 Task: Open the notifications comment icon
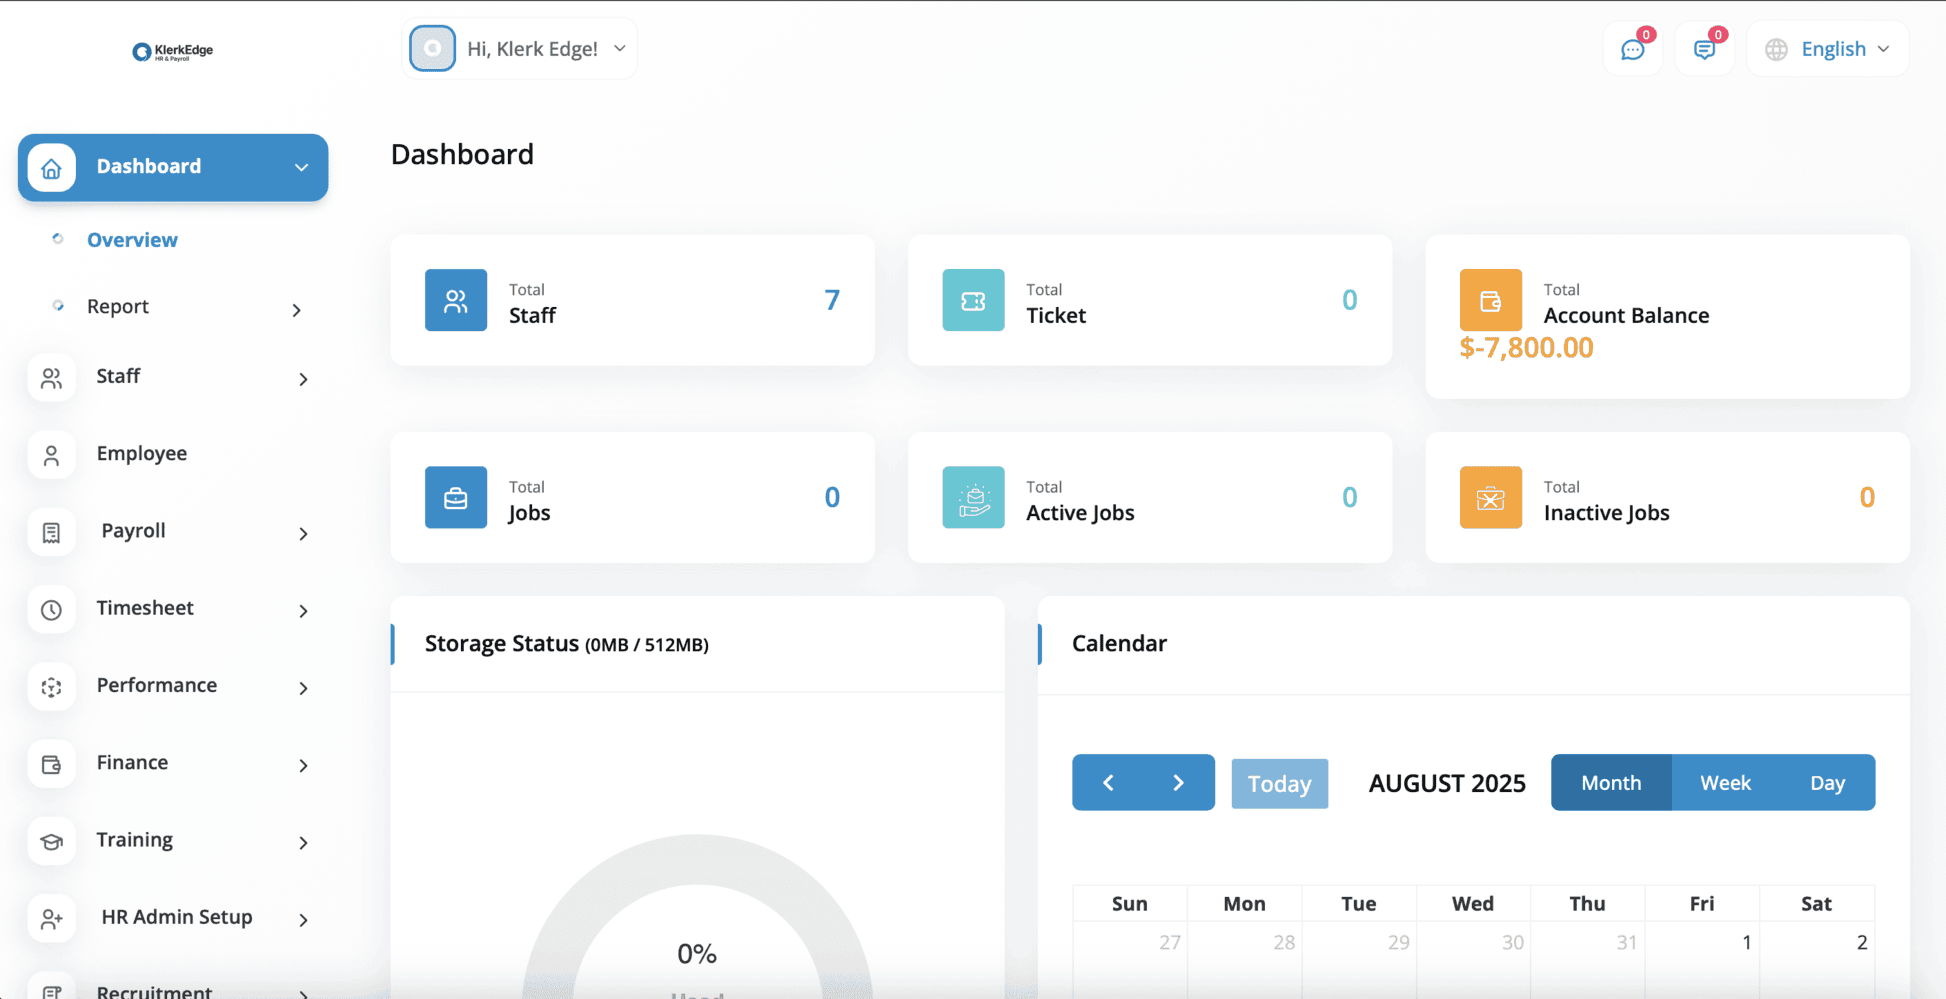(1704, 49)
